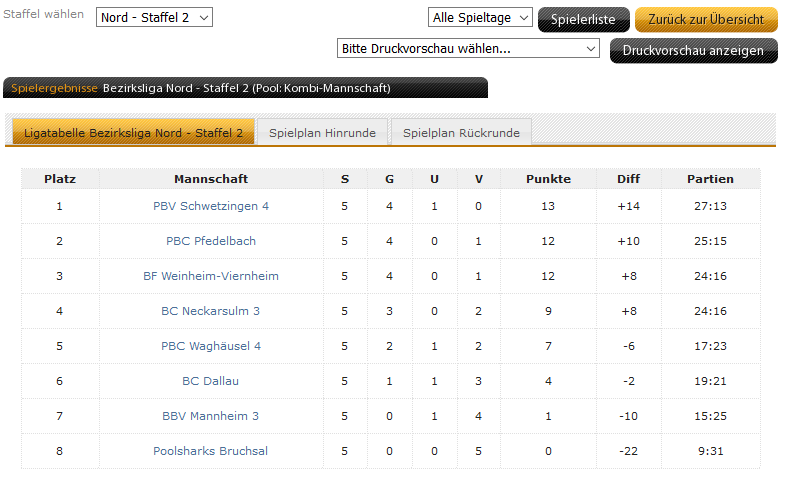This screenshot has width=785, height=477.
Task: Open the Druckvorschau selection dropdown
Action: click(x=468, y=48)
